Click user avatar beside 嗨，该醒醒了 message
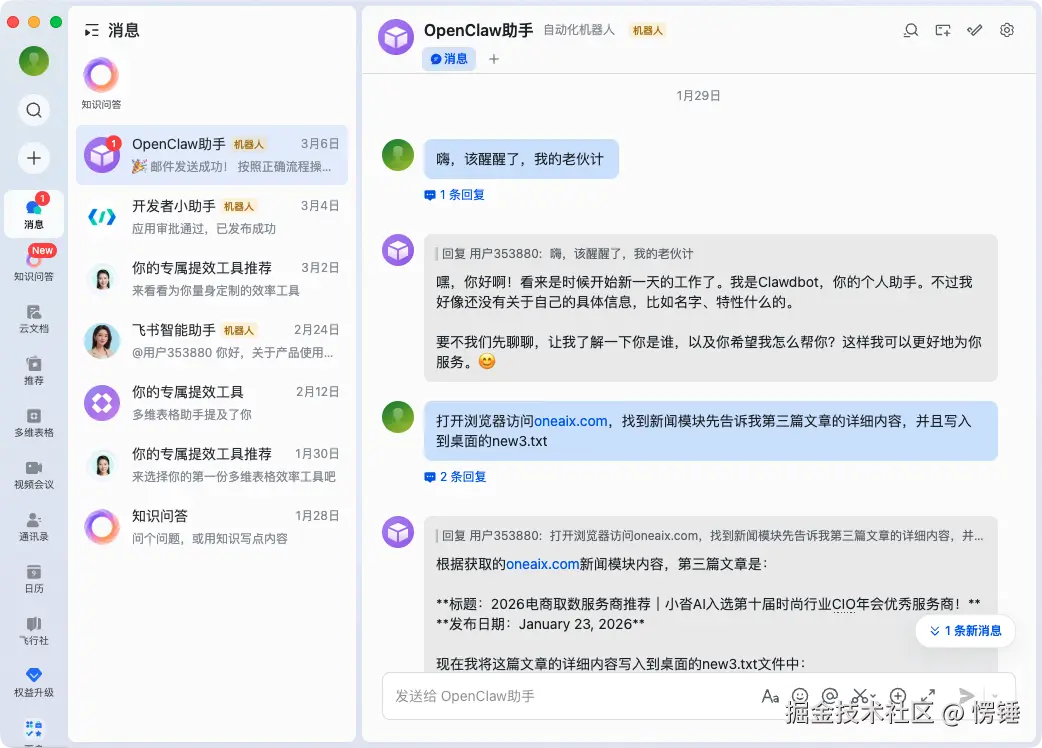1042x748 pixels. [x=398, y=155]
